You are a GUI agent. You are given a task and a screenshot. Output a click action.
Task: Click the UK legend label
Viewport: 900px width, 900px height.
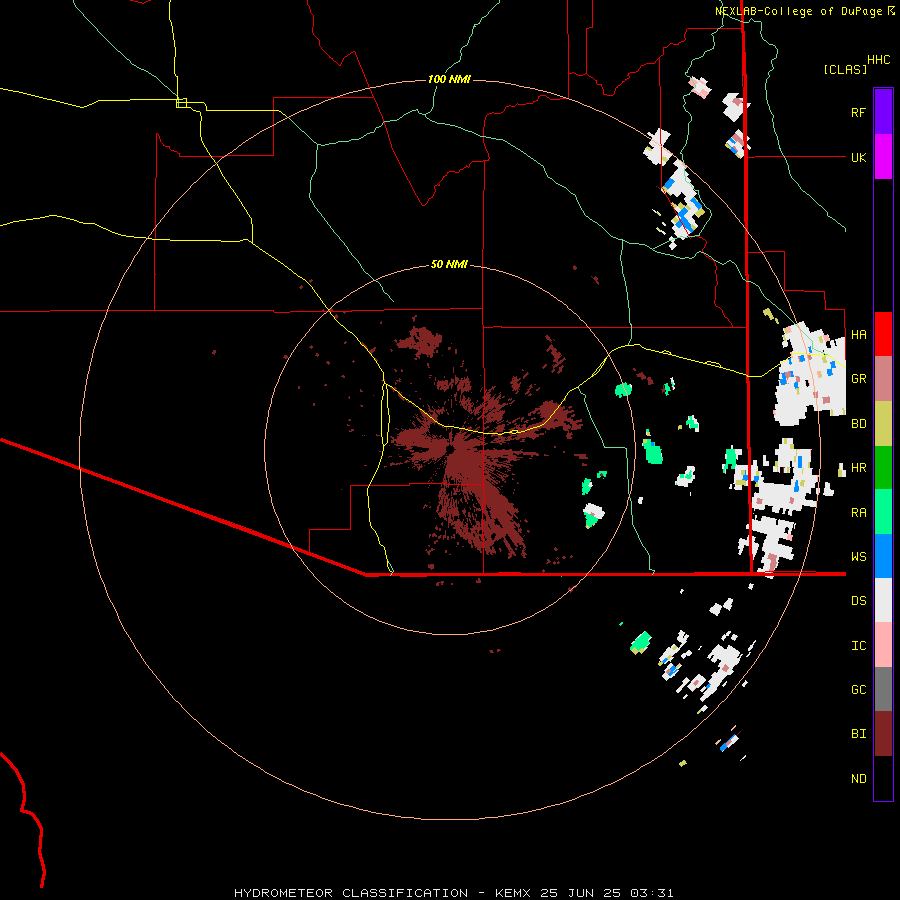858,157
